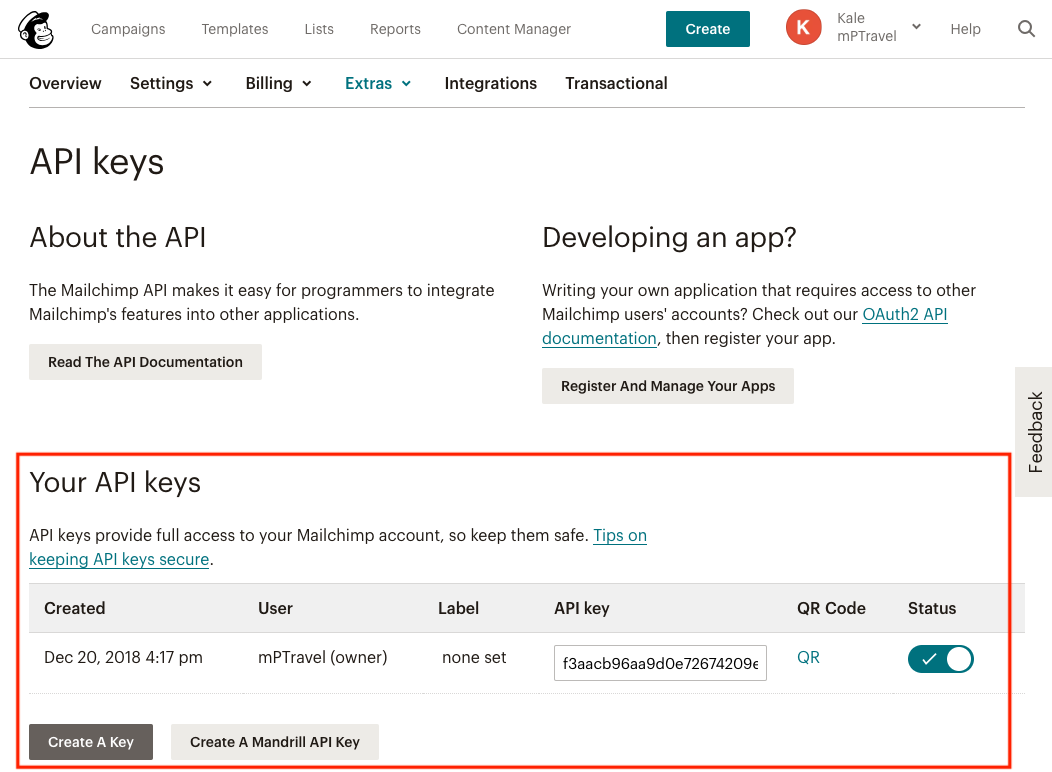Viewport: 1052px width, 772px height.
Task: Click the Status column header
Action: pos(932,608)
